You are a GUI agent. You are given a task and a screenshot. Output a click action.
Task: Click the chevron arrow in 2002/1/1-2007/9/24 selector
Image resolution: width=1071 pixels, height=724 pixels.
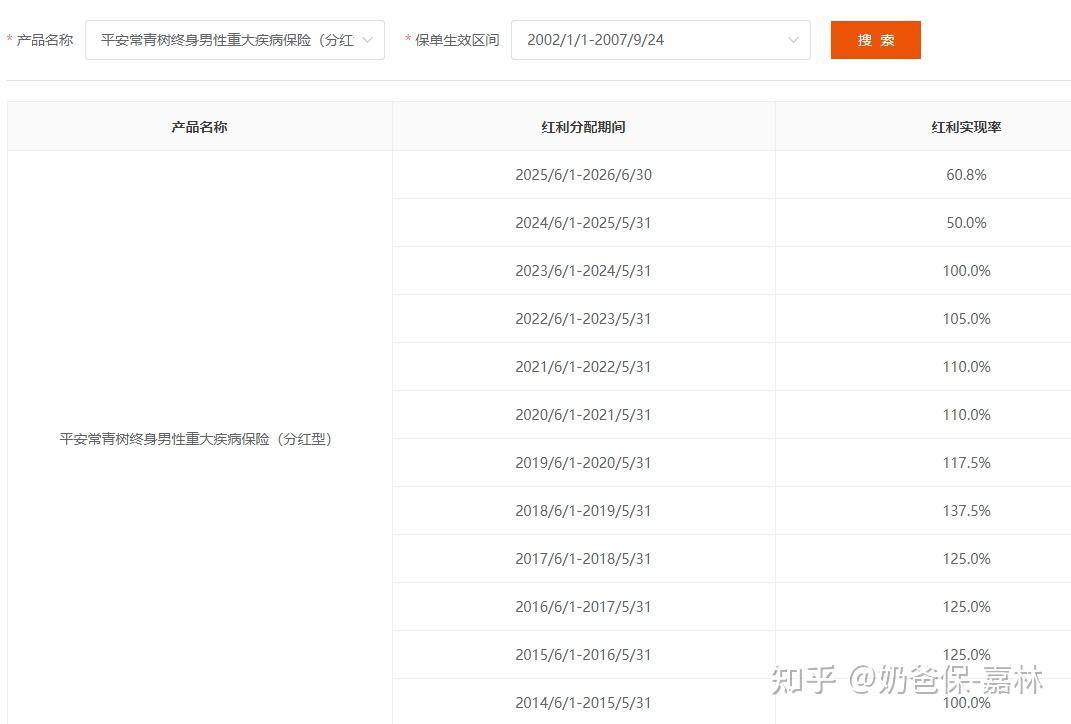793,40
